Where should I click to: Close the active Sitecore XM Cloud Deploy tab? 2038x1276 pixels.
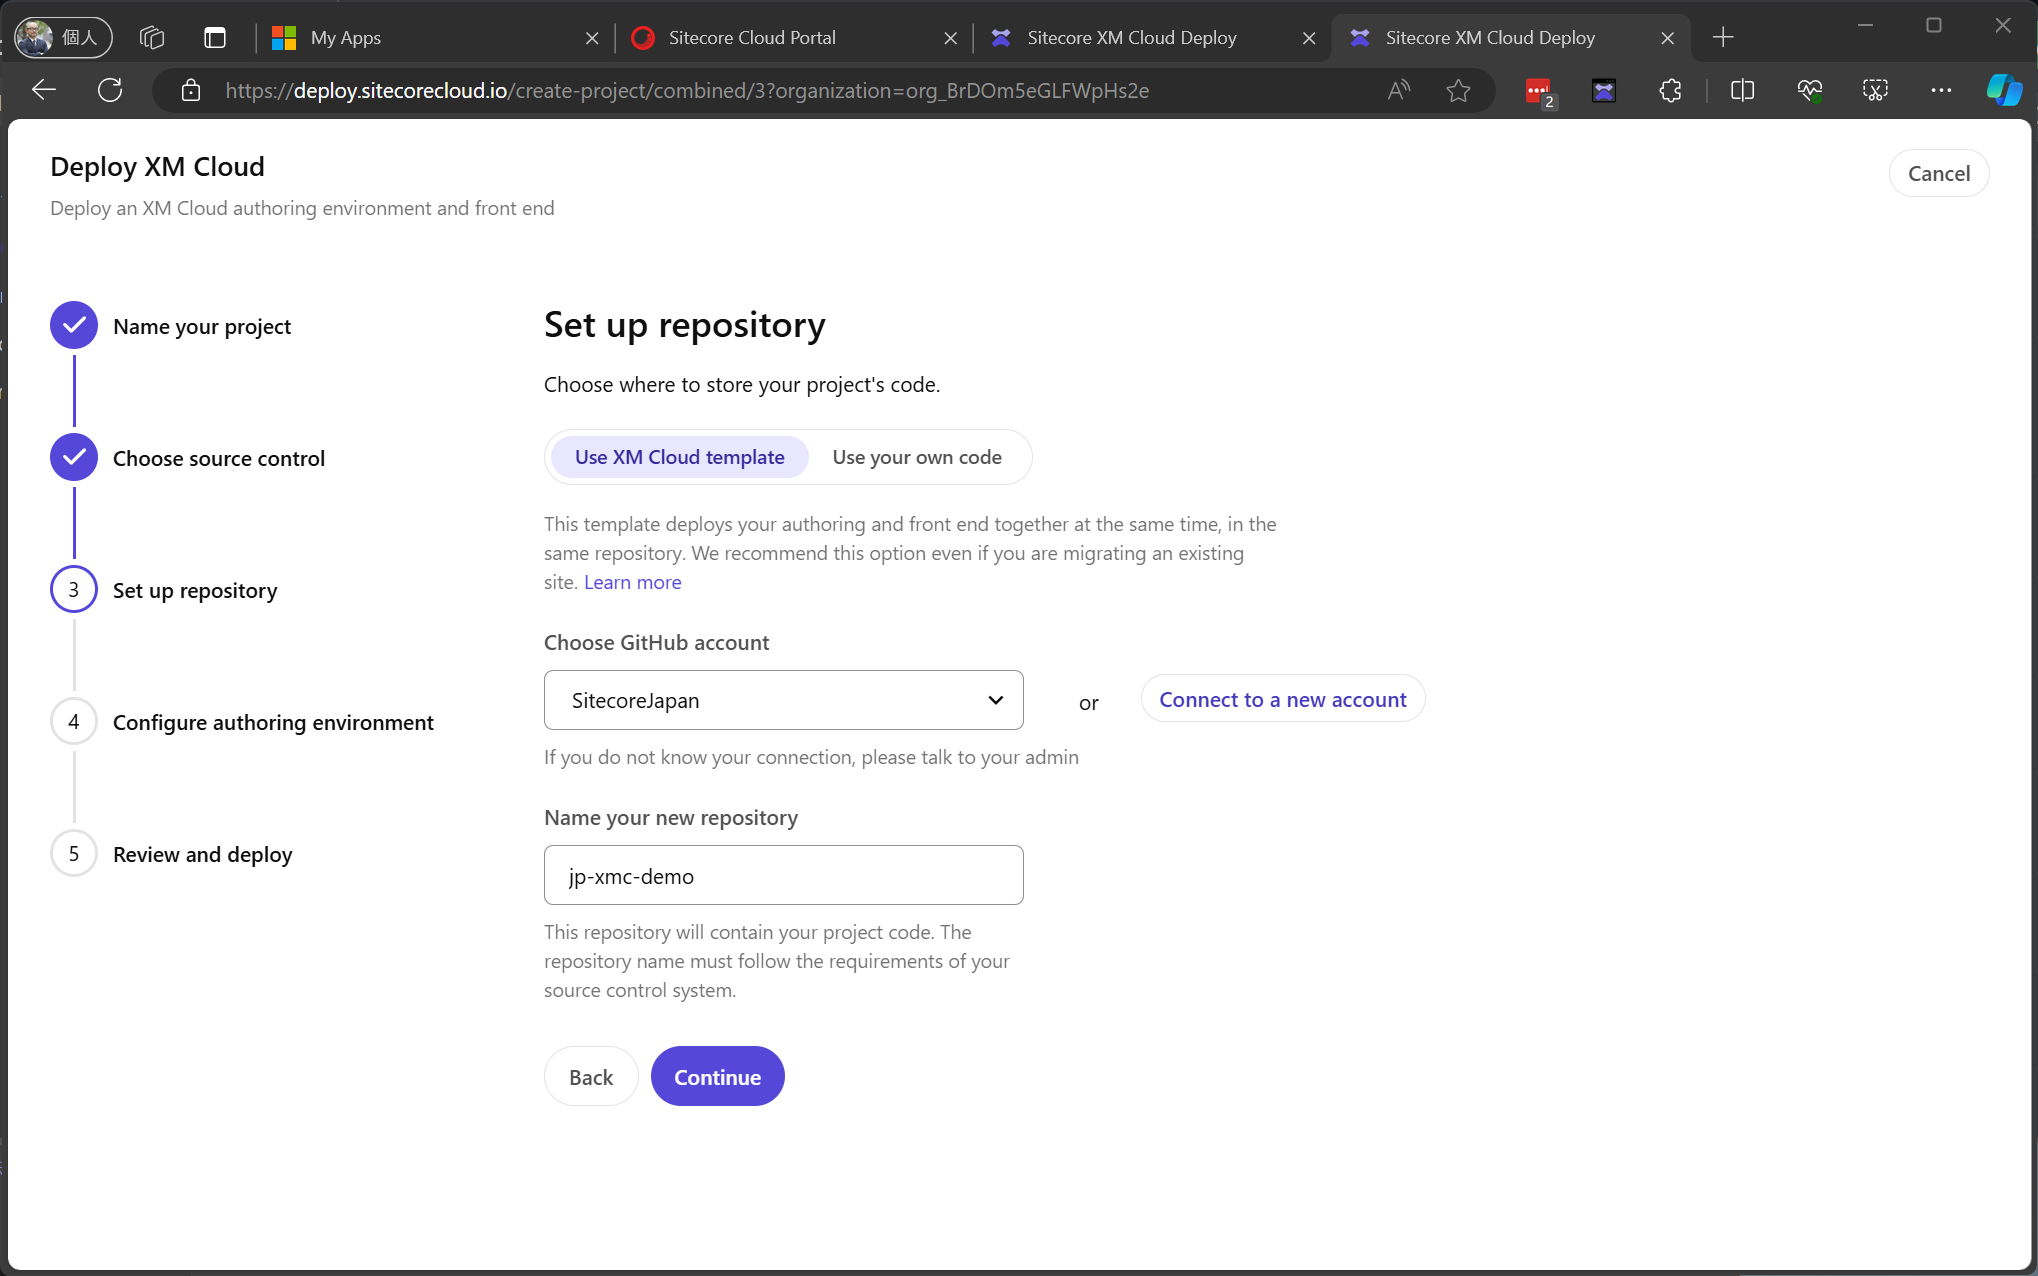click(x=1667, y=38)
